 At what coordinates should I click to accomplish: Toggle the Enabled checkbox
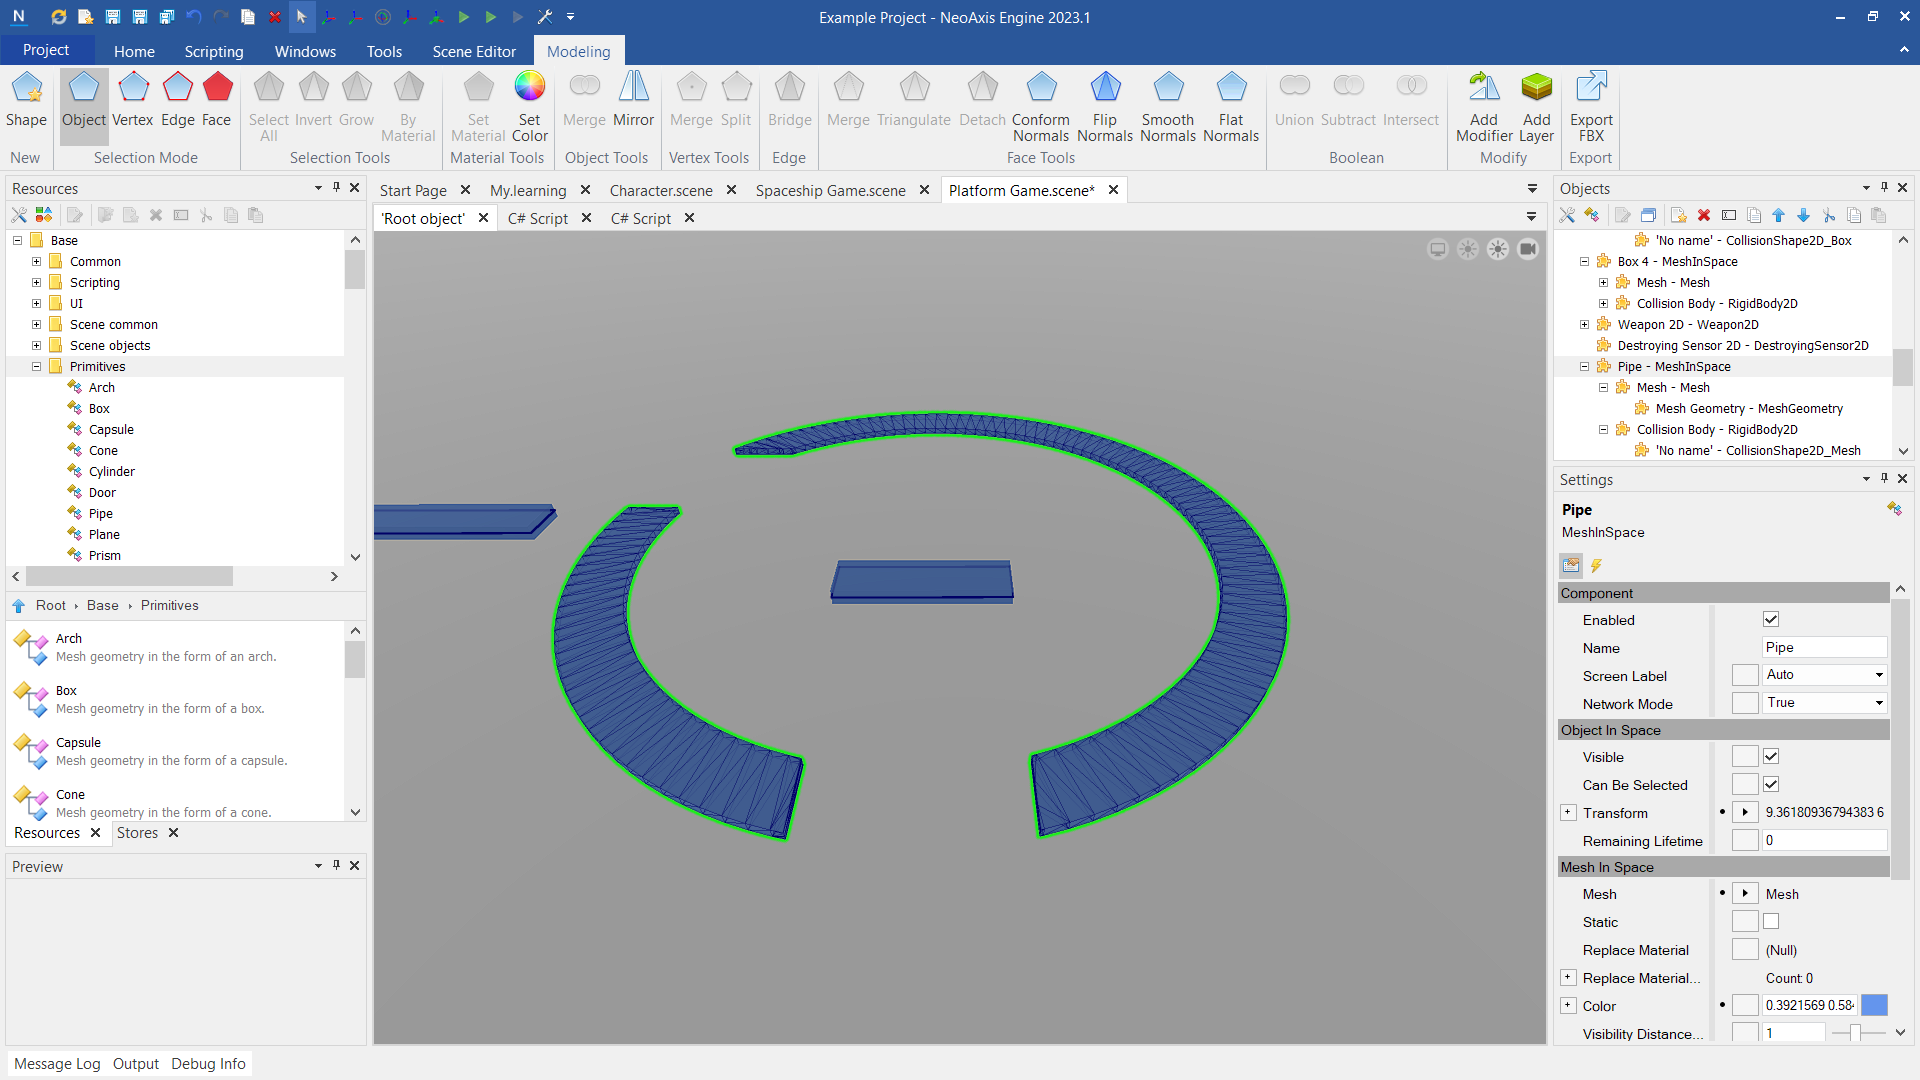coord(1771,620)
